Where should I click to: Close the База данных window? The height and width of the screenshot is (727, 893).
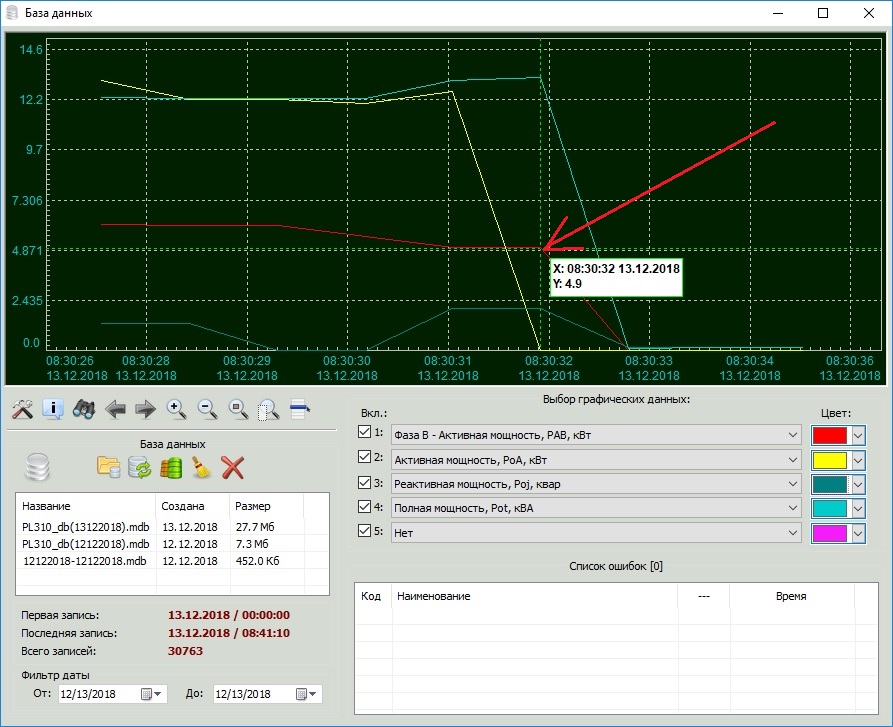[x=869, y=13]
